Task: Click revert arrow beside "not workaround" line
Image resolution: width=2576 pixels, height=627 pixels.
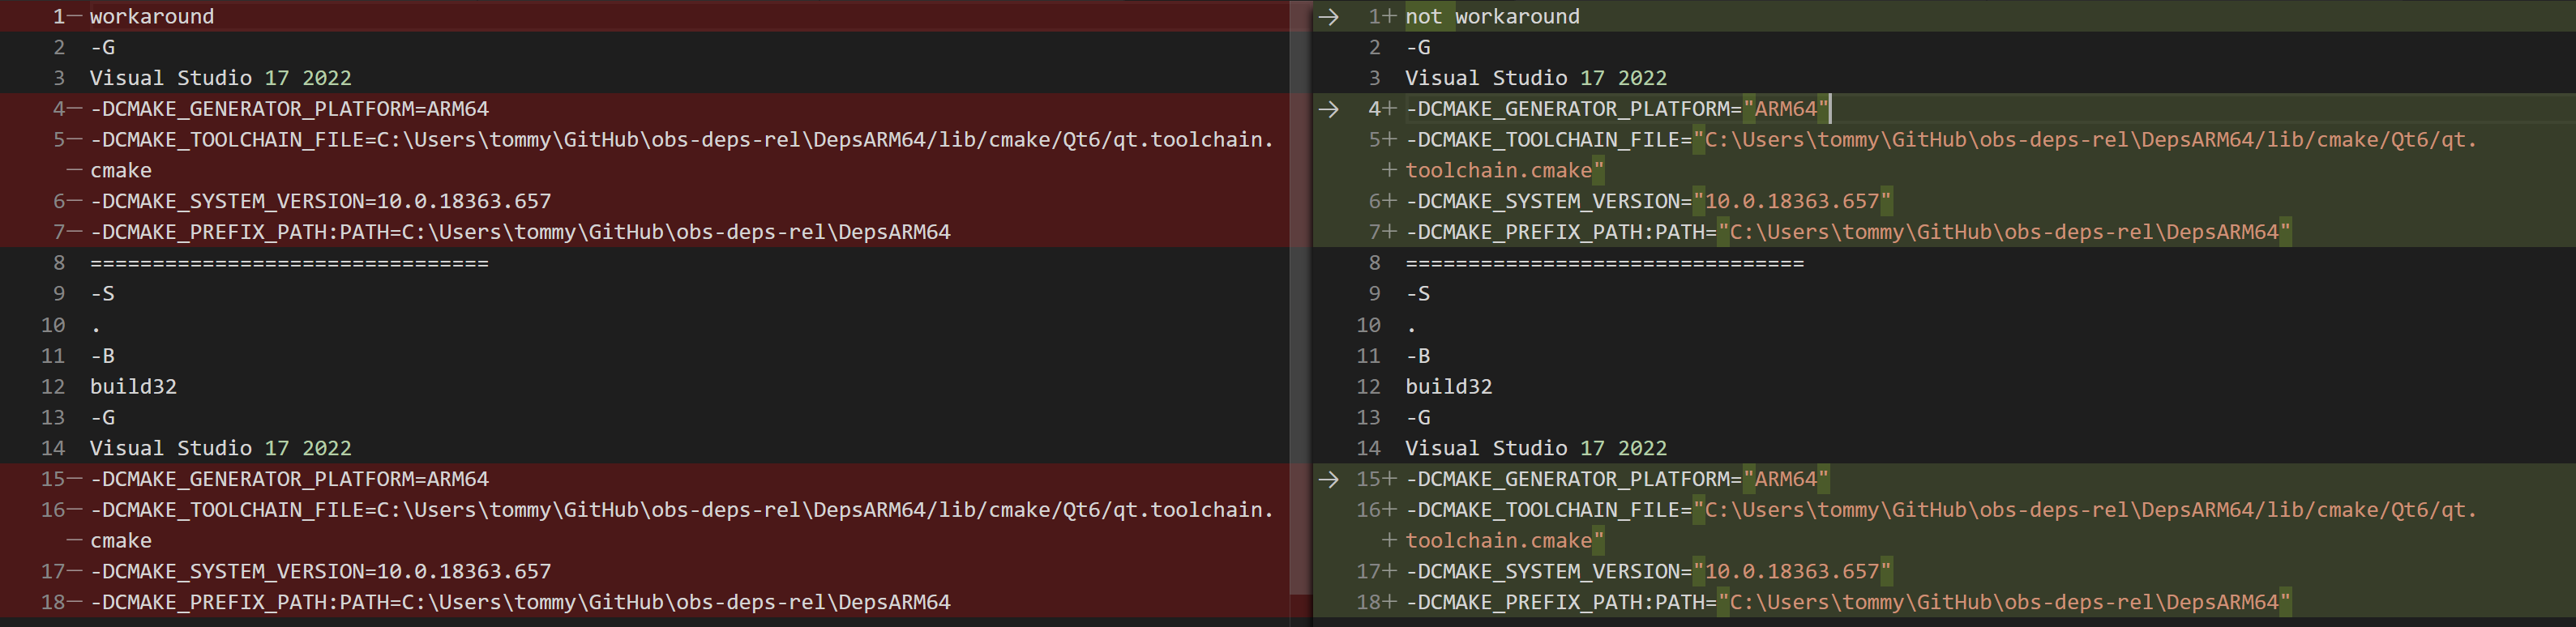Action: pos(1328,16)
